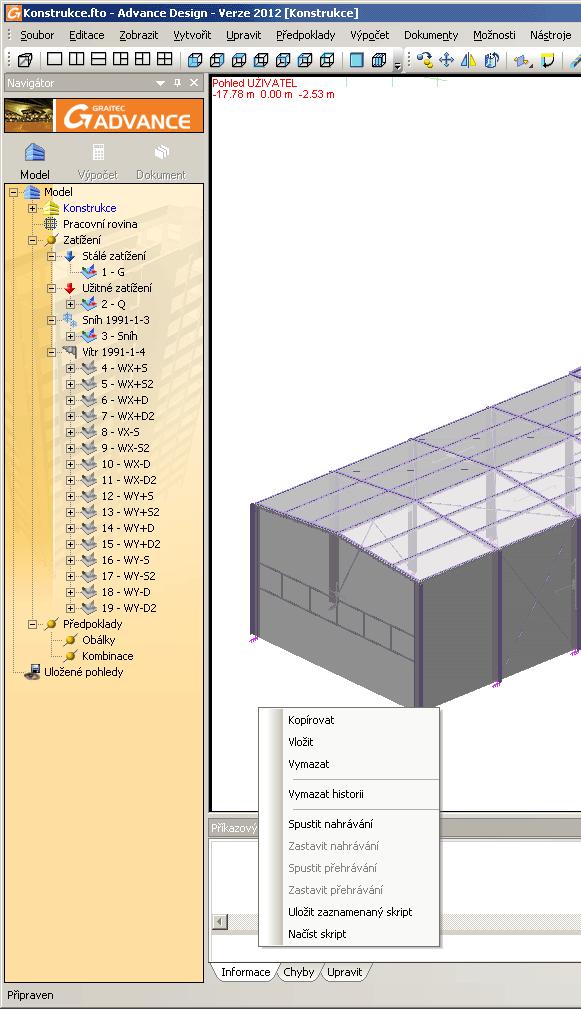Collapse the Předpoklady tree node
The height and width of the screenshot is (1009, 581).
click(x=32, y=624)
